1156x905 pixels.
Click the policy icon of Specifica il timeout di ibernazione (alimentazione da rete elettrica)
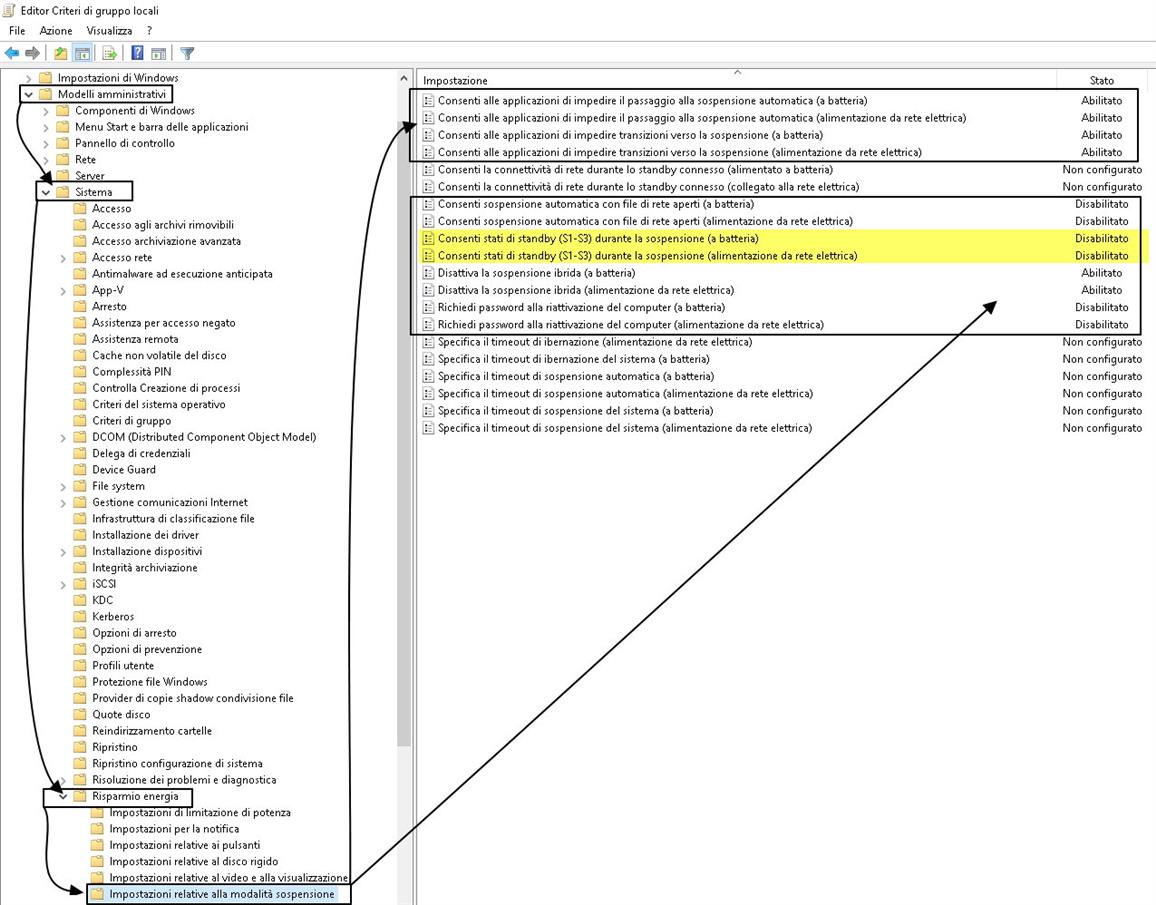point(428,342)
